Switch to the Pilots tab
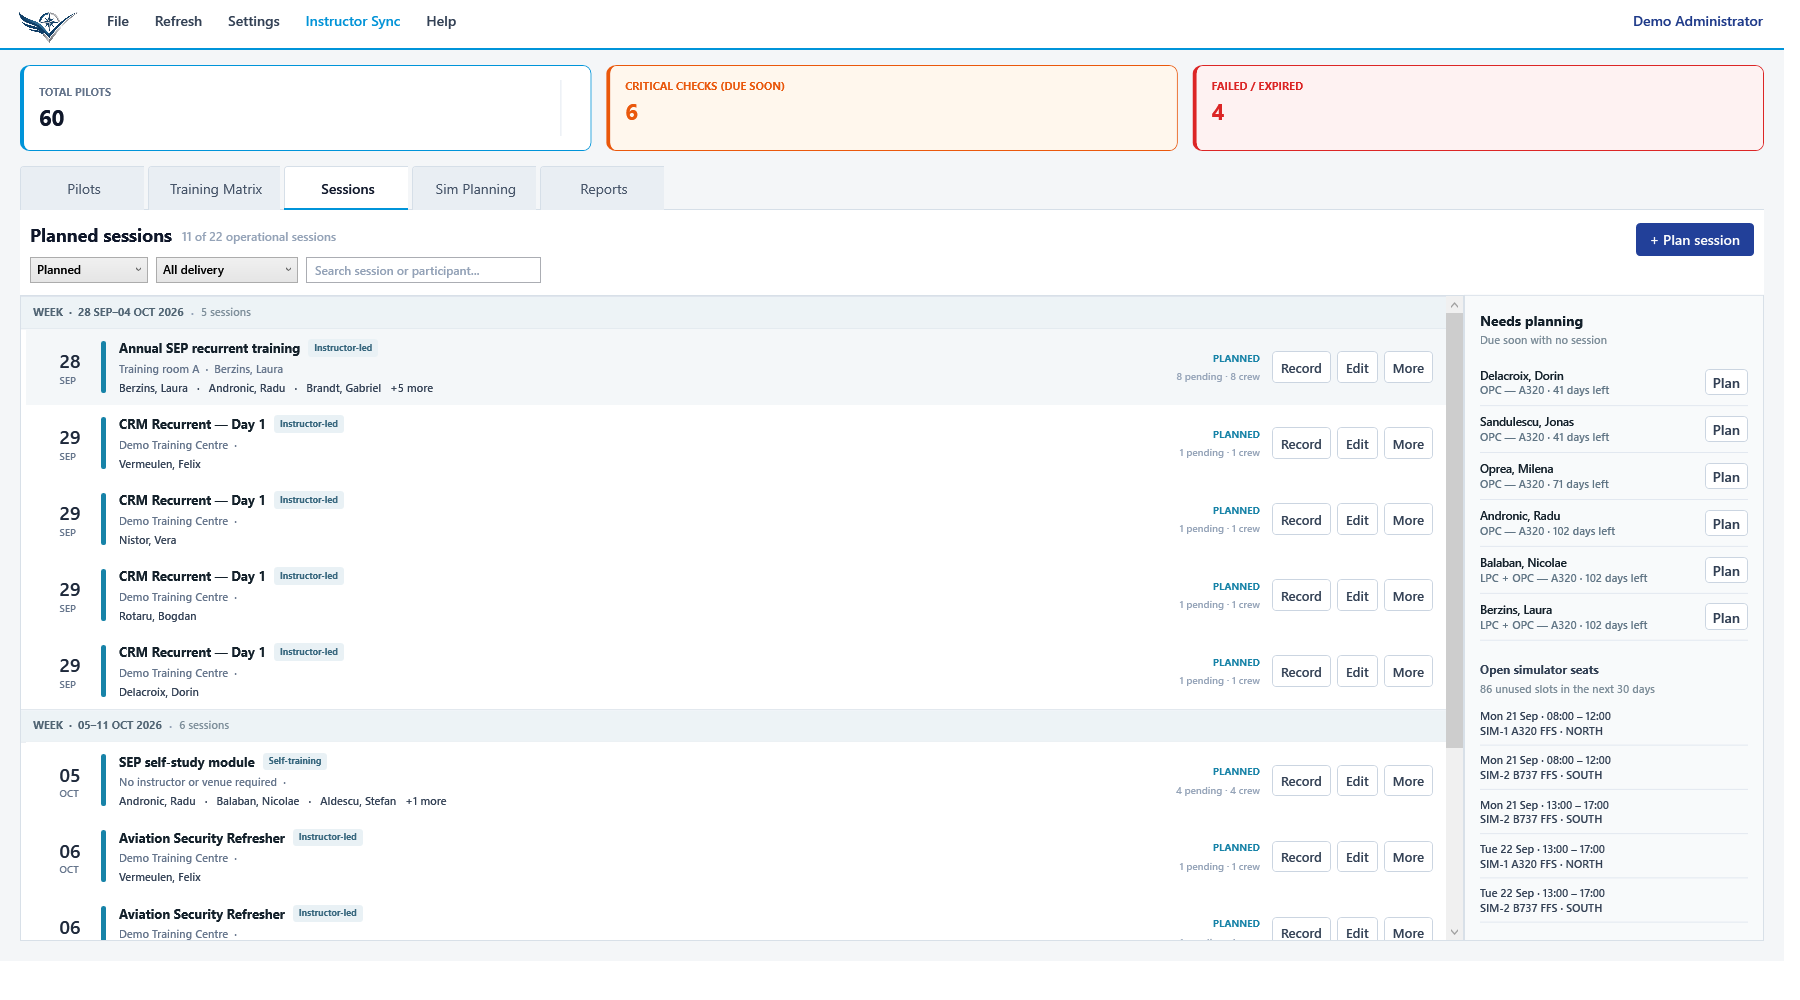Viewport: 1800px width, 1000px height. click(x=84, y=189)
